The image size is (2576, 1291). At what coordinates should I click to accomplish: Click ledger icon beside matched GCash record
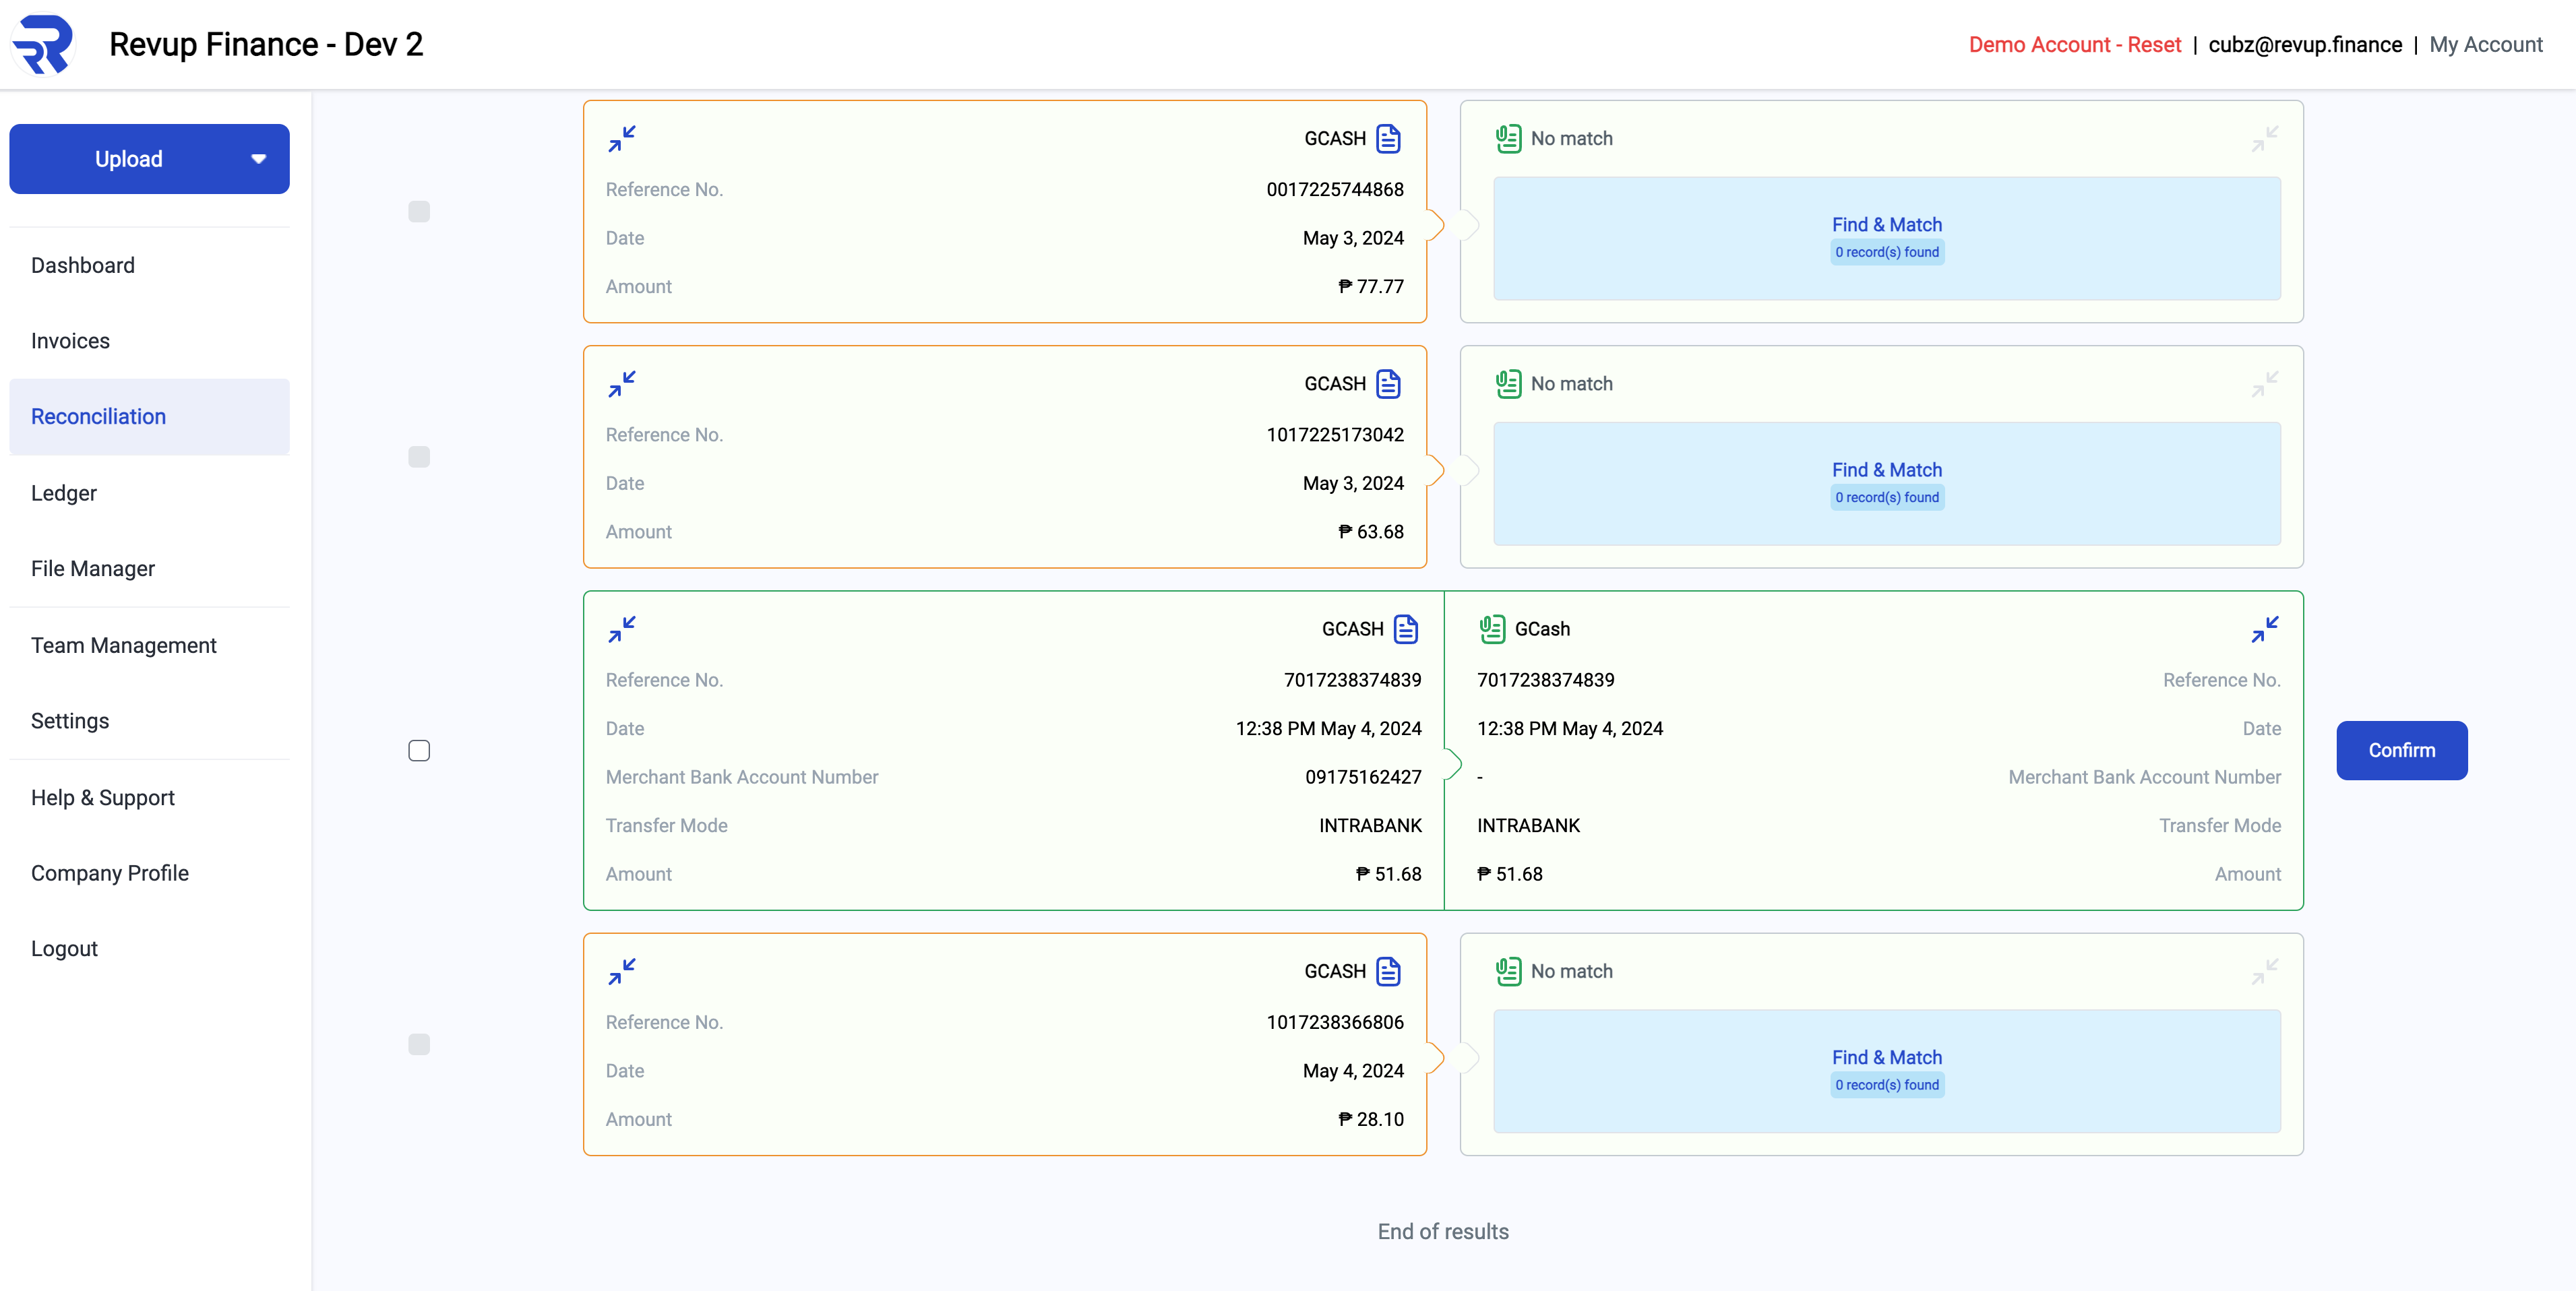pos(1492,629)
